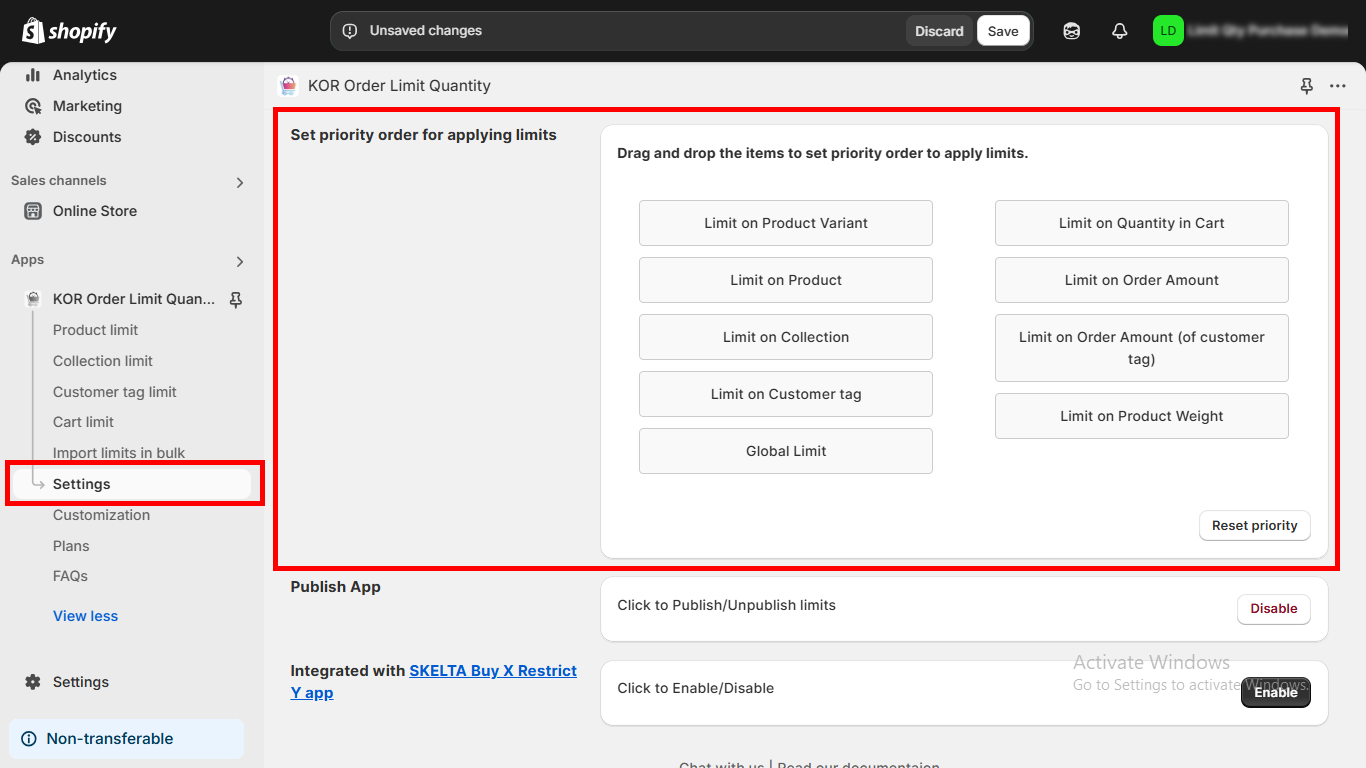
Task: Click the LD store avatar
Action: coord(1167,31)
